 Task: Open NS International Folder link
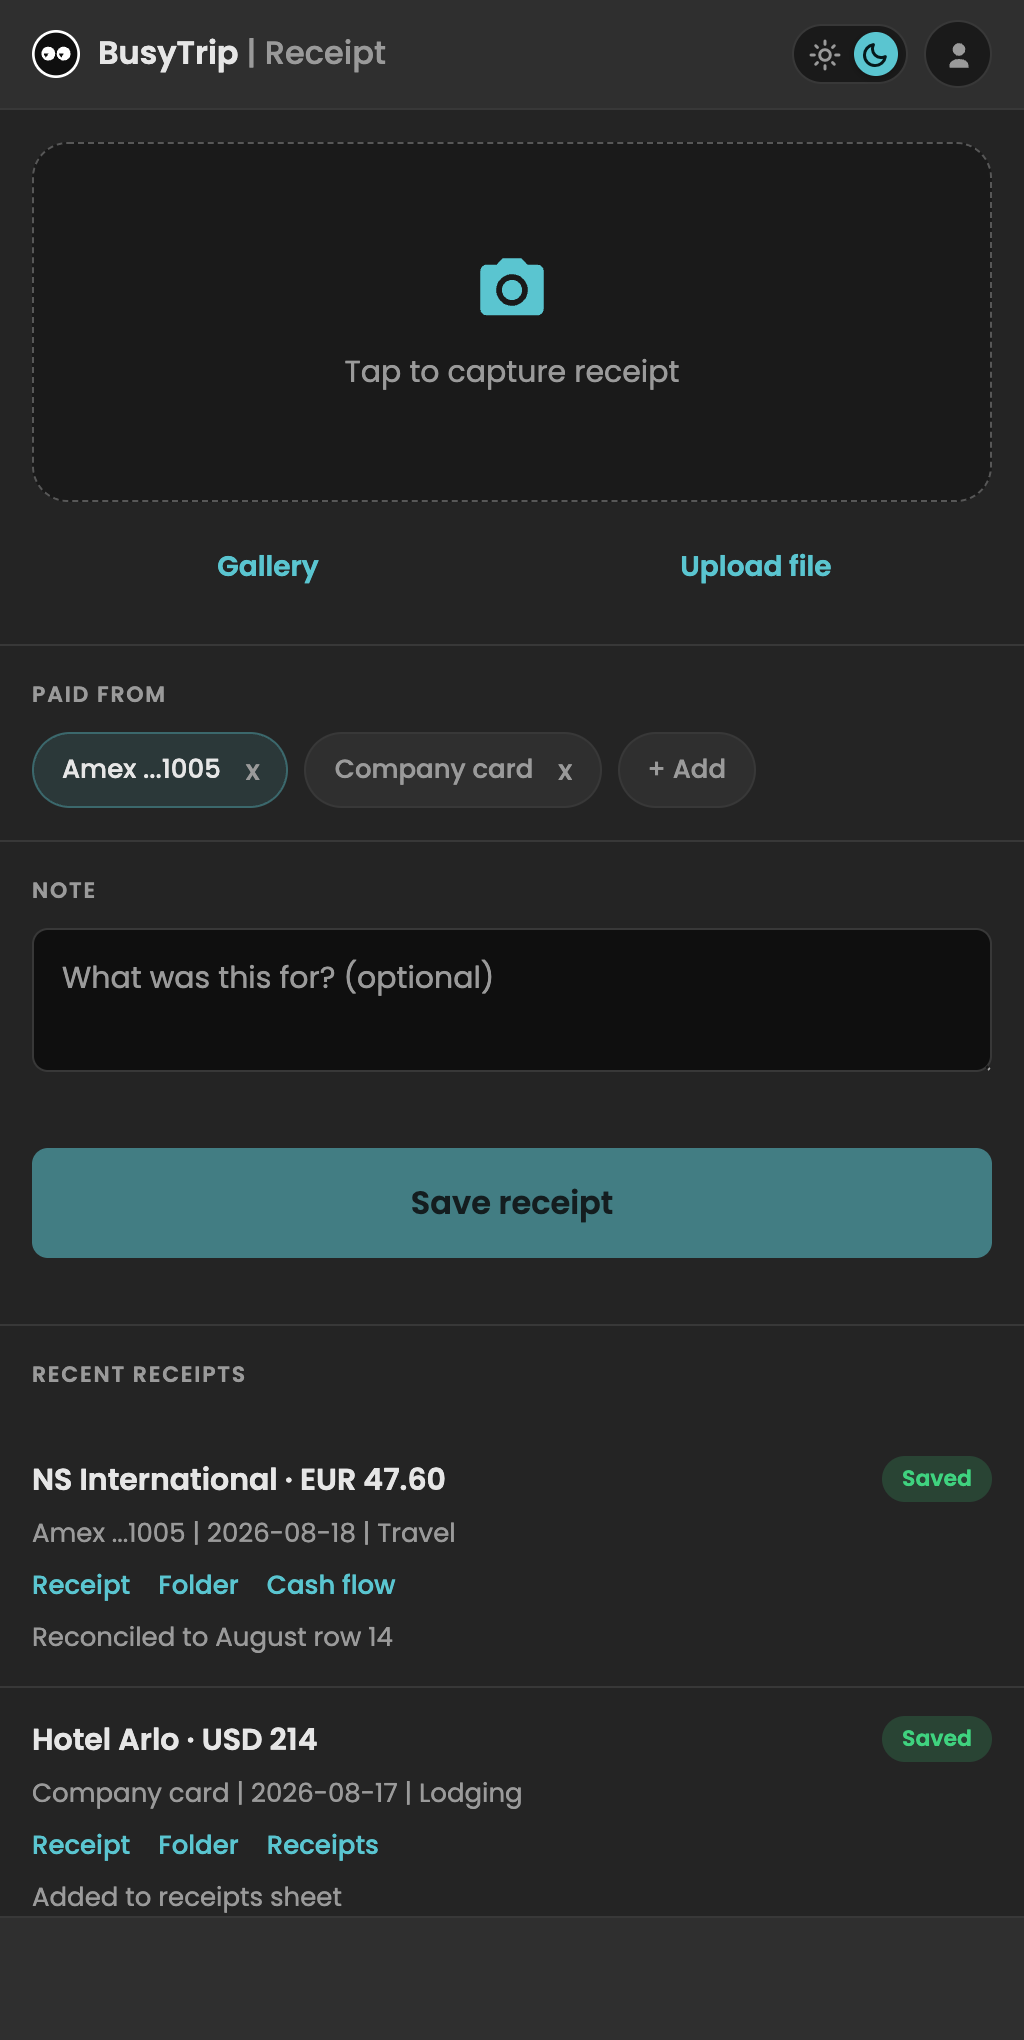[x=198, y=1585]
